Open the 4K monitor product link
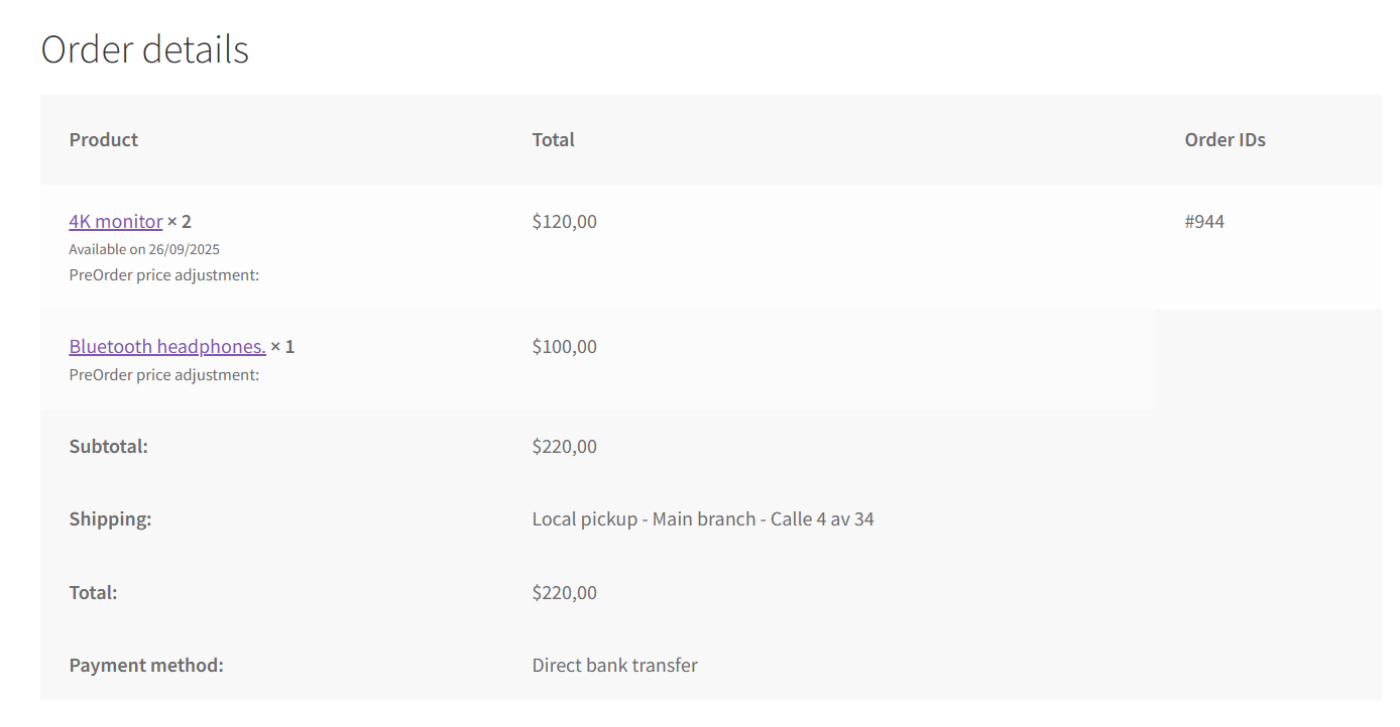 coord(115,221)
